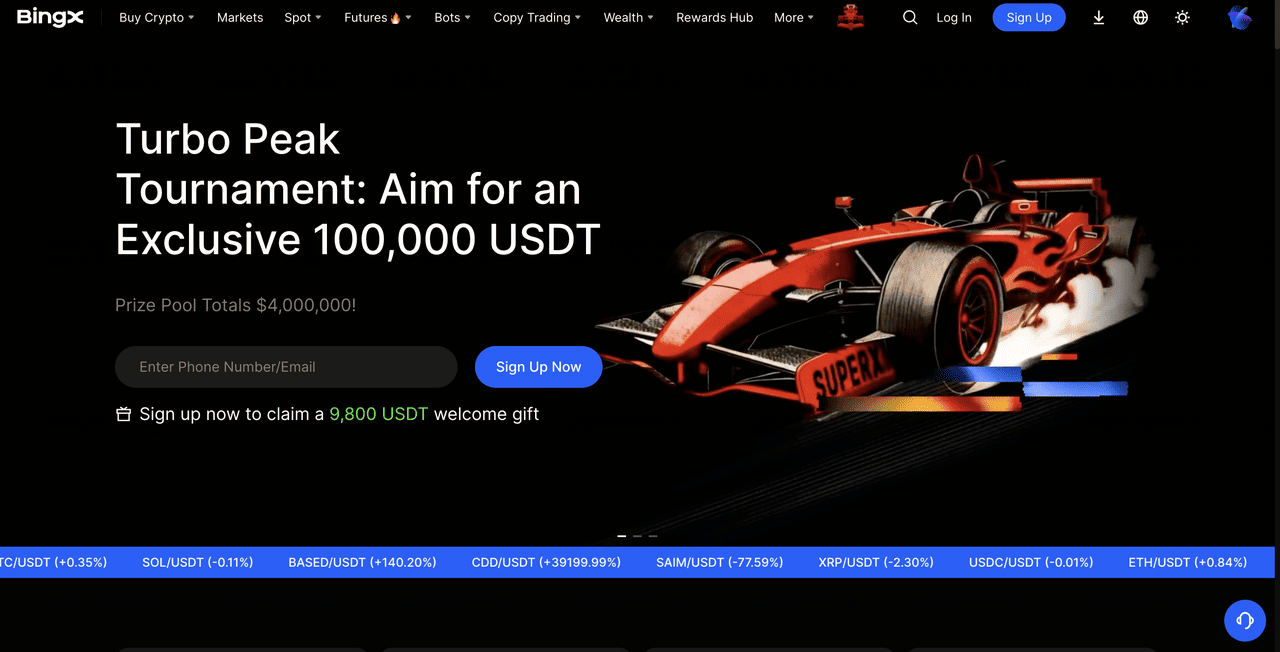
Task: Open the app download icon
Action: pos(1098,17)
